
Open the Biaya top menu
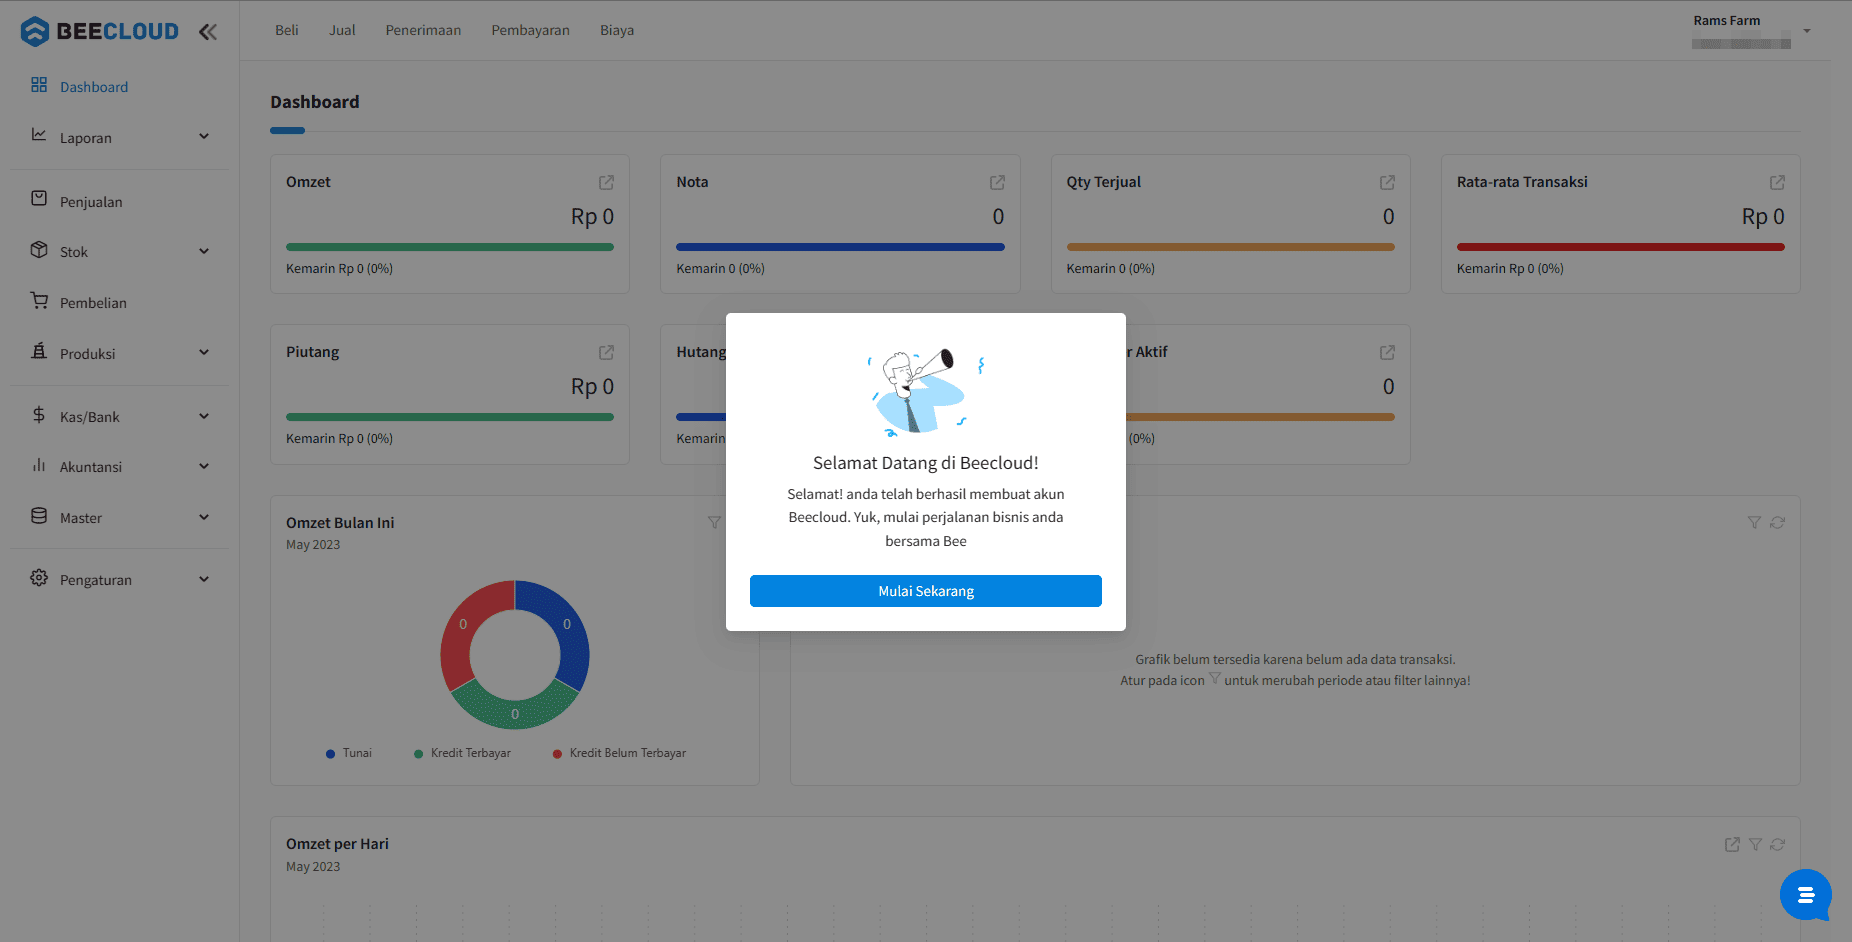point(617,30)
